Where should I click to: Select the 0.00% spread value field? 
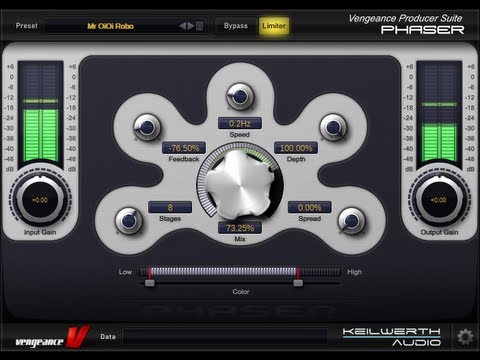310,207
